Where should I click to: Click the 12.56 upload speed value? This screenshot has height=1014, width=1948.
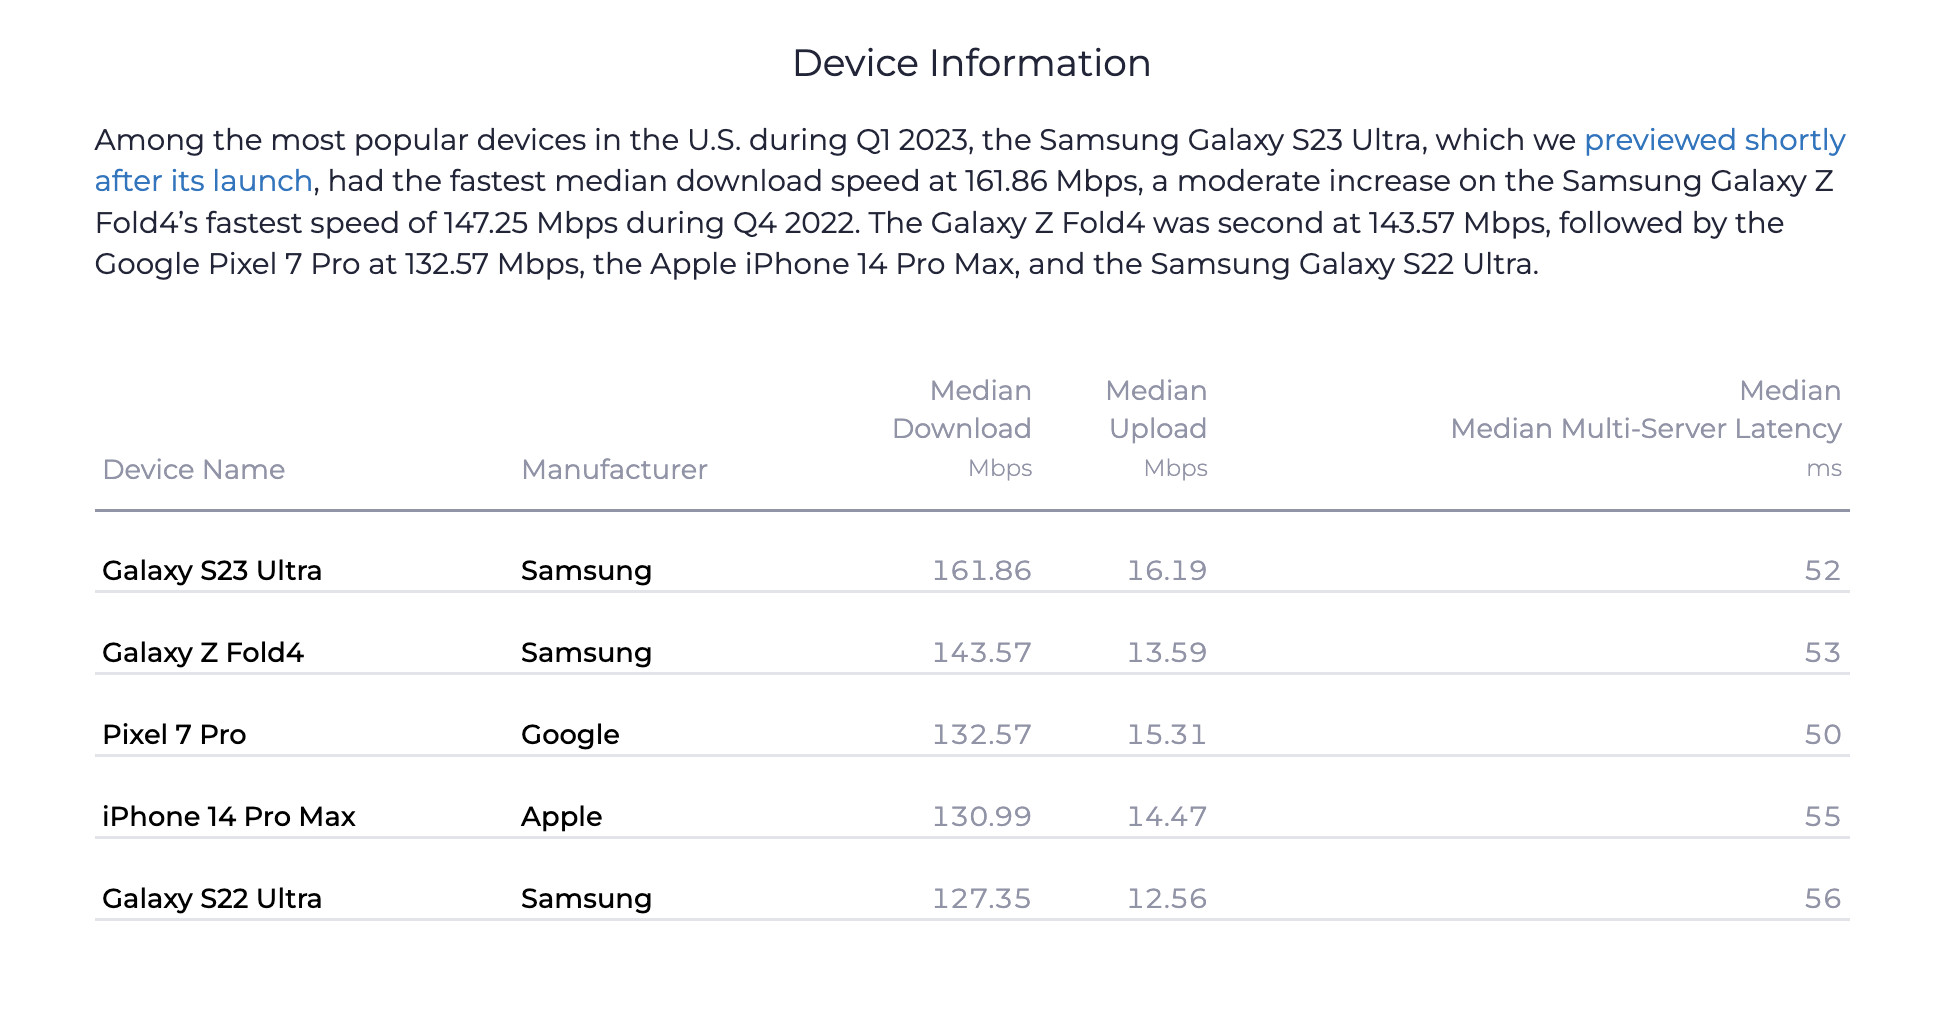[1167, 898]
